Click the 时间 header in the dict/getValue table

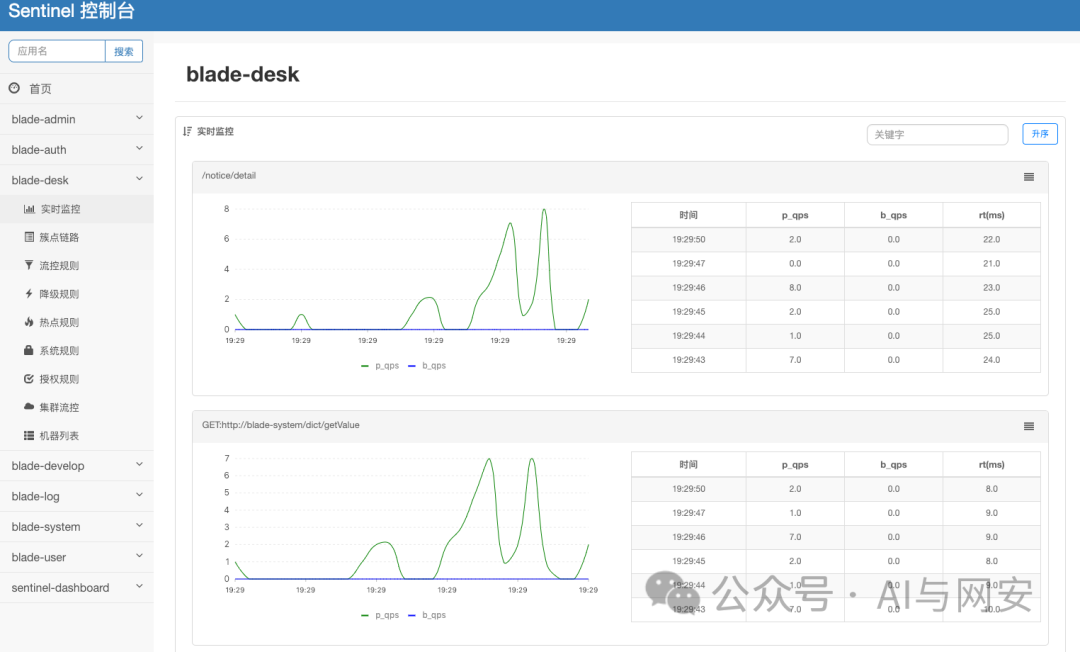689,465
